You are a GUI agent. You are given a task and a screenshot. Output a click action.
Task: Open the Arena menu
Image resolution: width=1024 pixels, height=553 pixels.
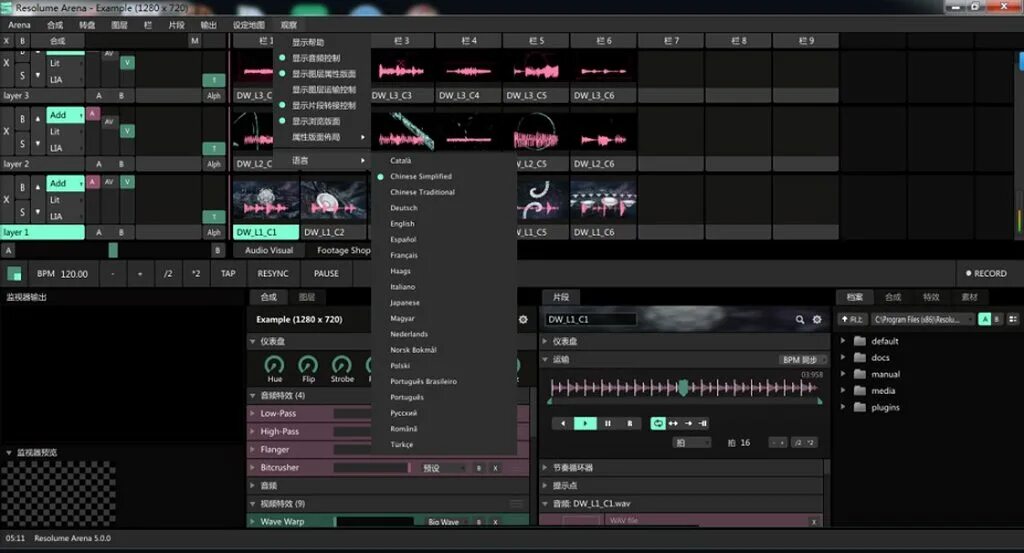pos(19,25)
